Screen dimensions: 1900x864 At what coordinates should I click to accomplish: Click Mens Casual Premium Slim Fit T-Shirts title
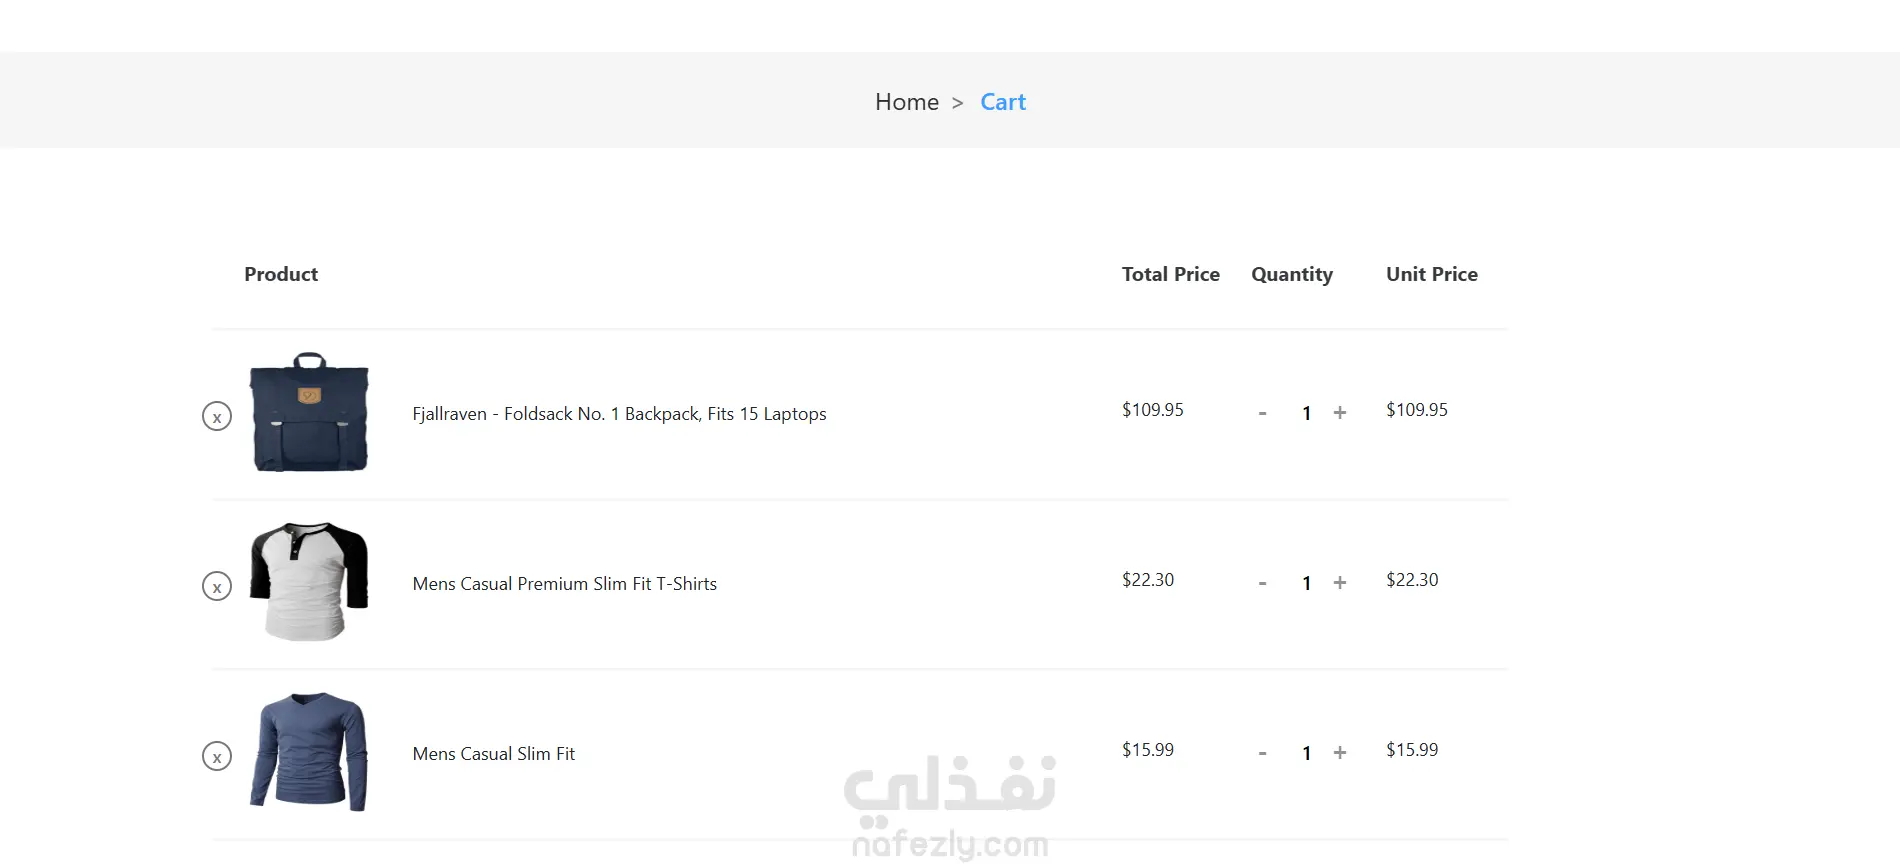coord(565,584)
